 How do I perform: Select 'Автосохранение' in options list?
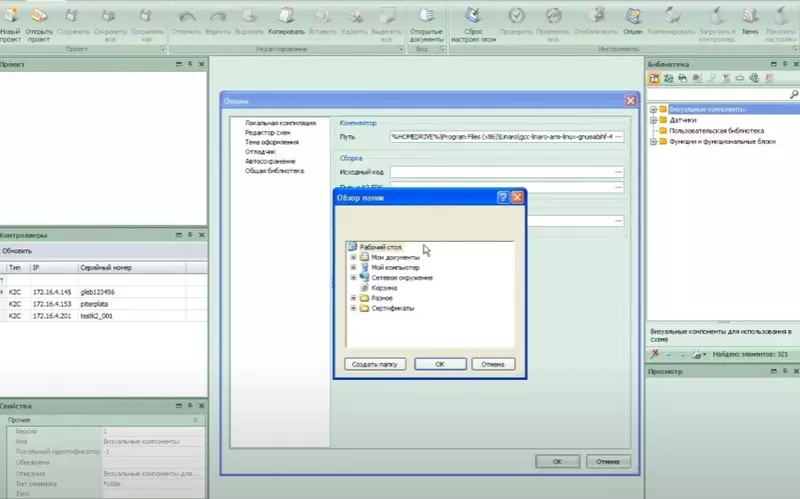click(x=270, y=161)
